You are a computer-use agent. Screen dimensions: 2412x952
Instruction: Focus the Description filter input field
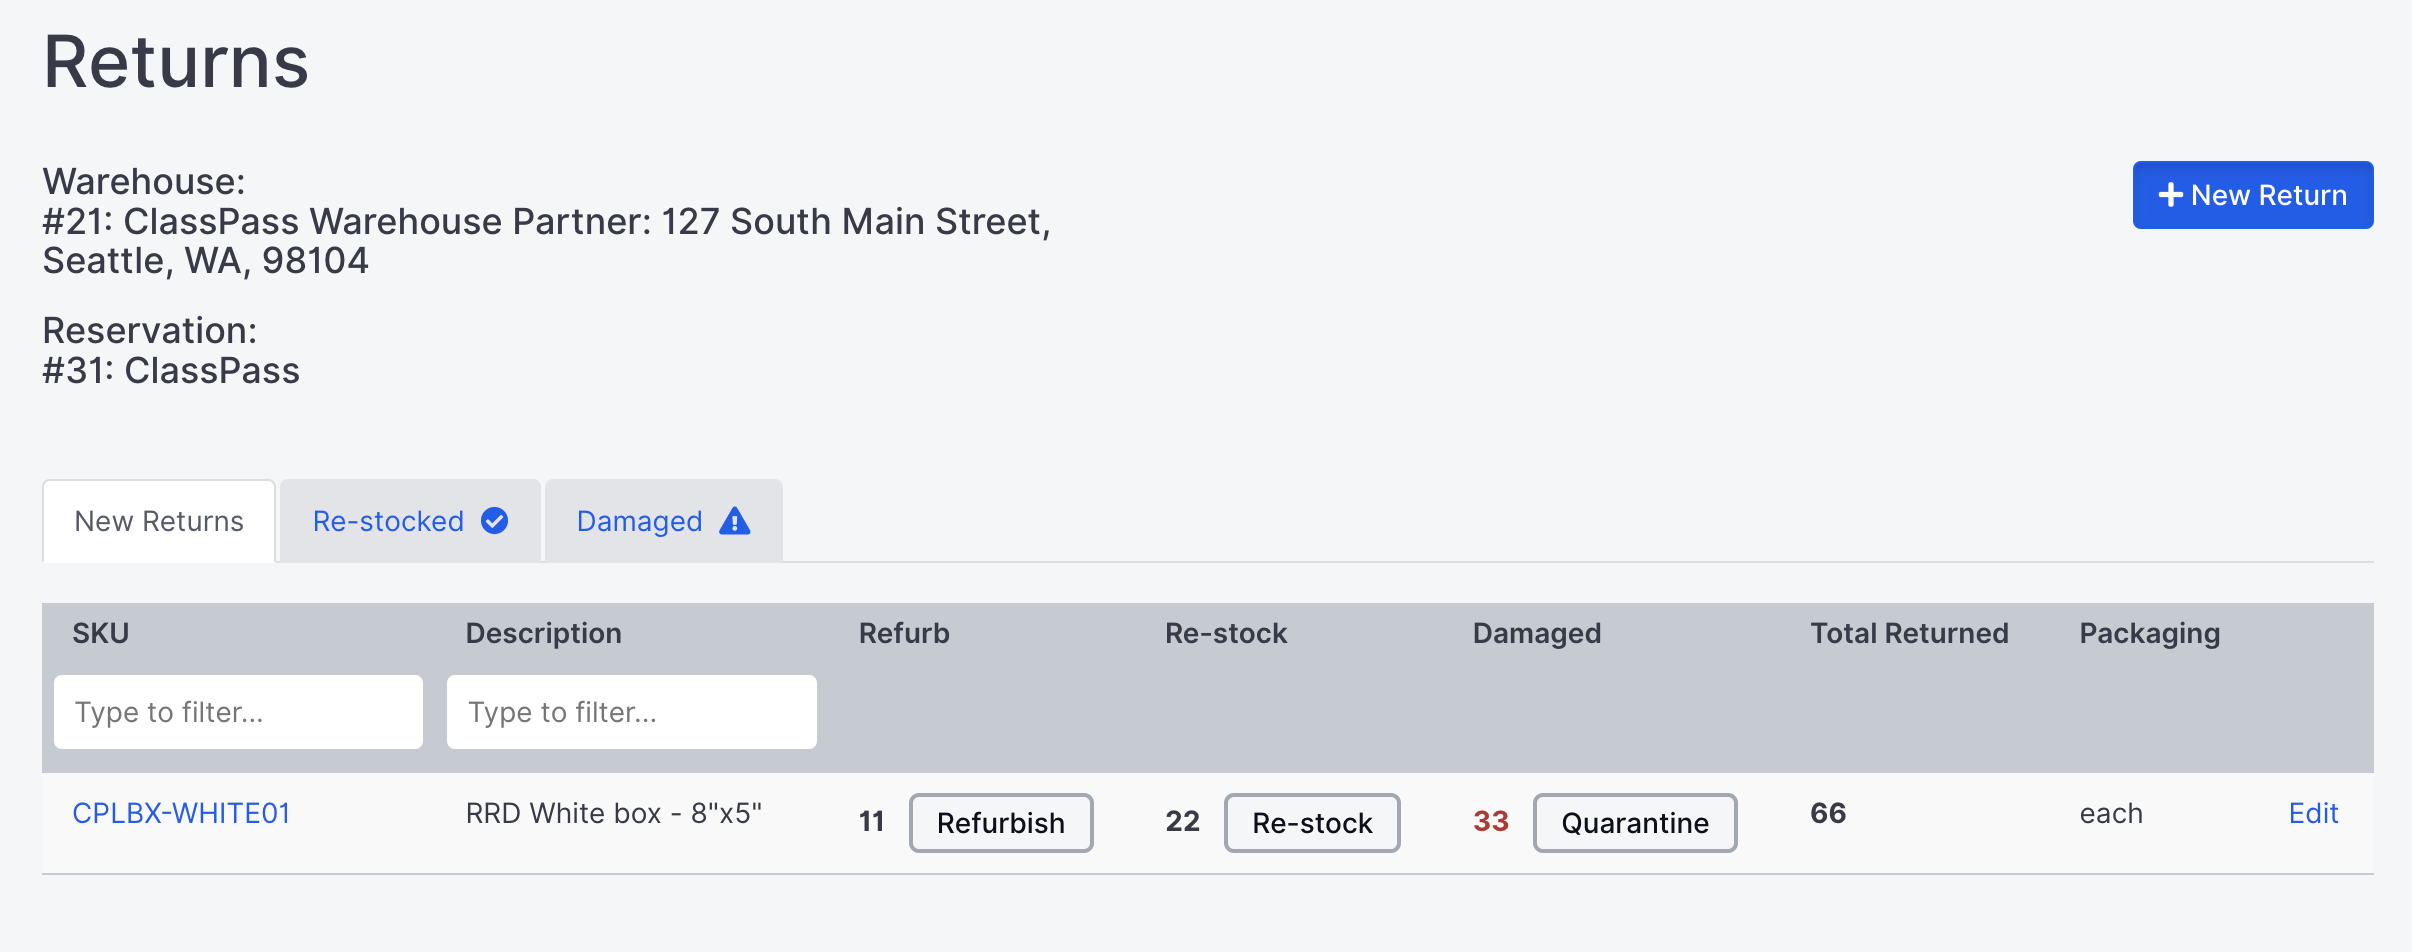pyautogui.click(x=632, y=712)
